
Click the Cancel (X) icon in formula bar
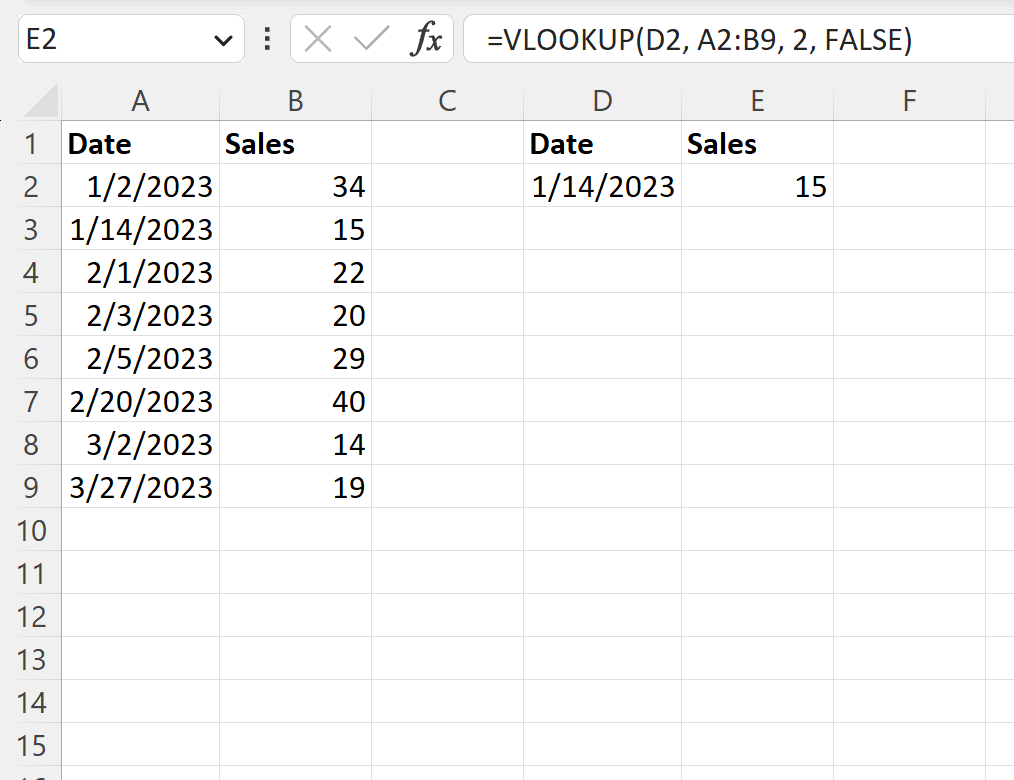pos(316,40)
